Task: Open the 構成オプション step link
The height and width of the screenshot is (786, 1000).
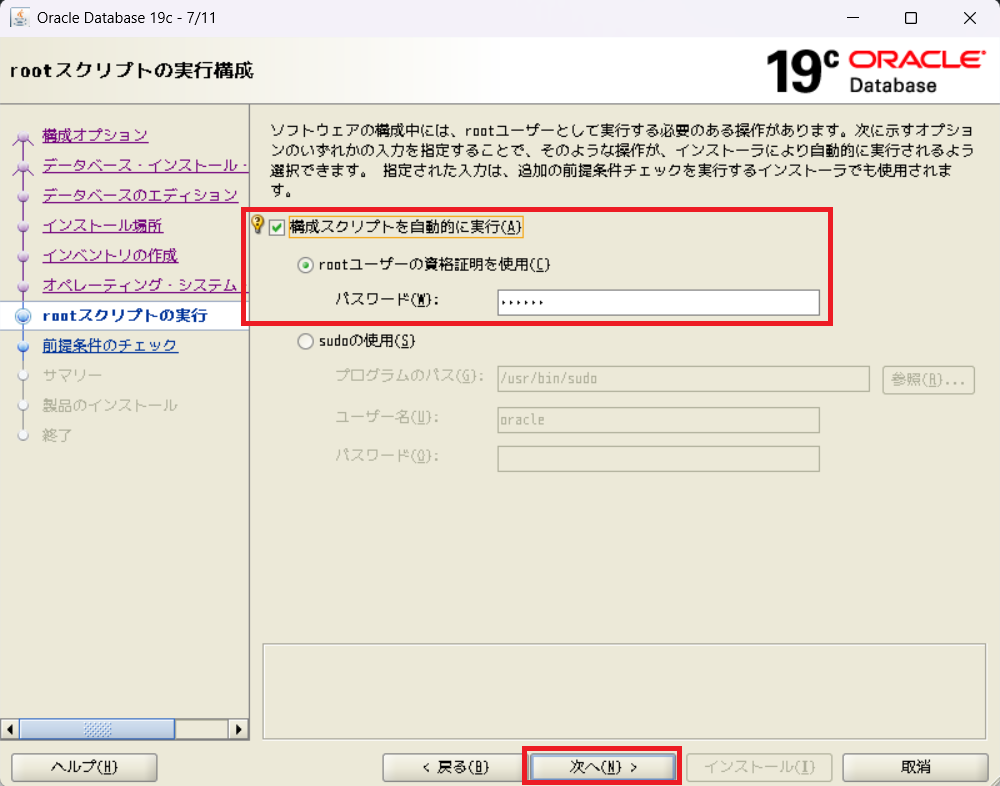Action: tap(95, 135)
